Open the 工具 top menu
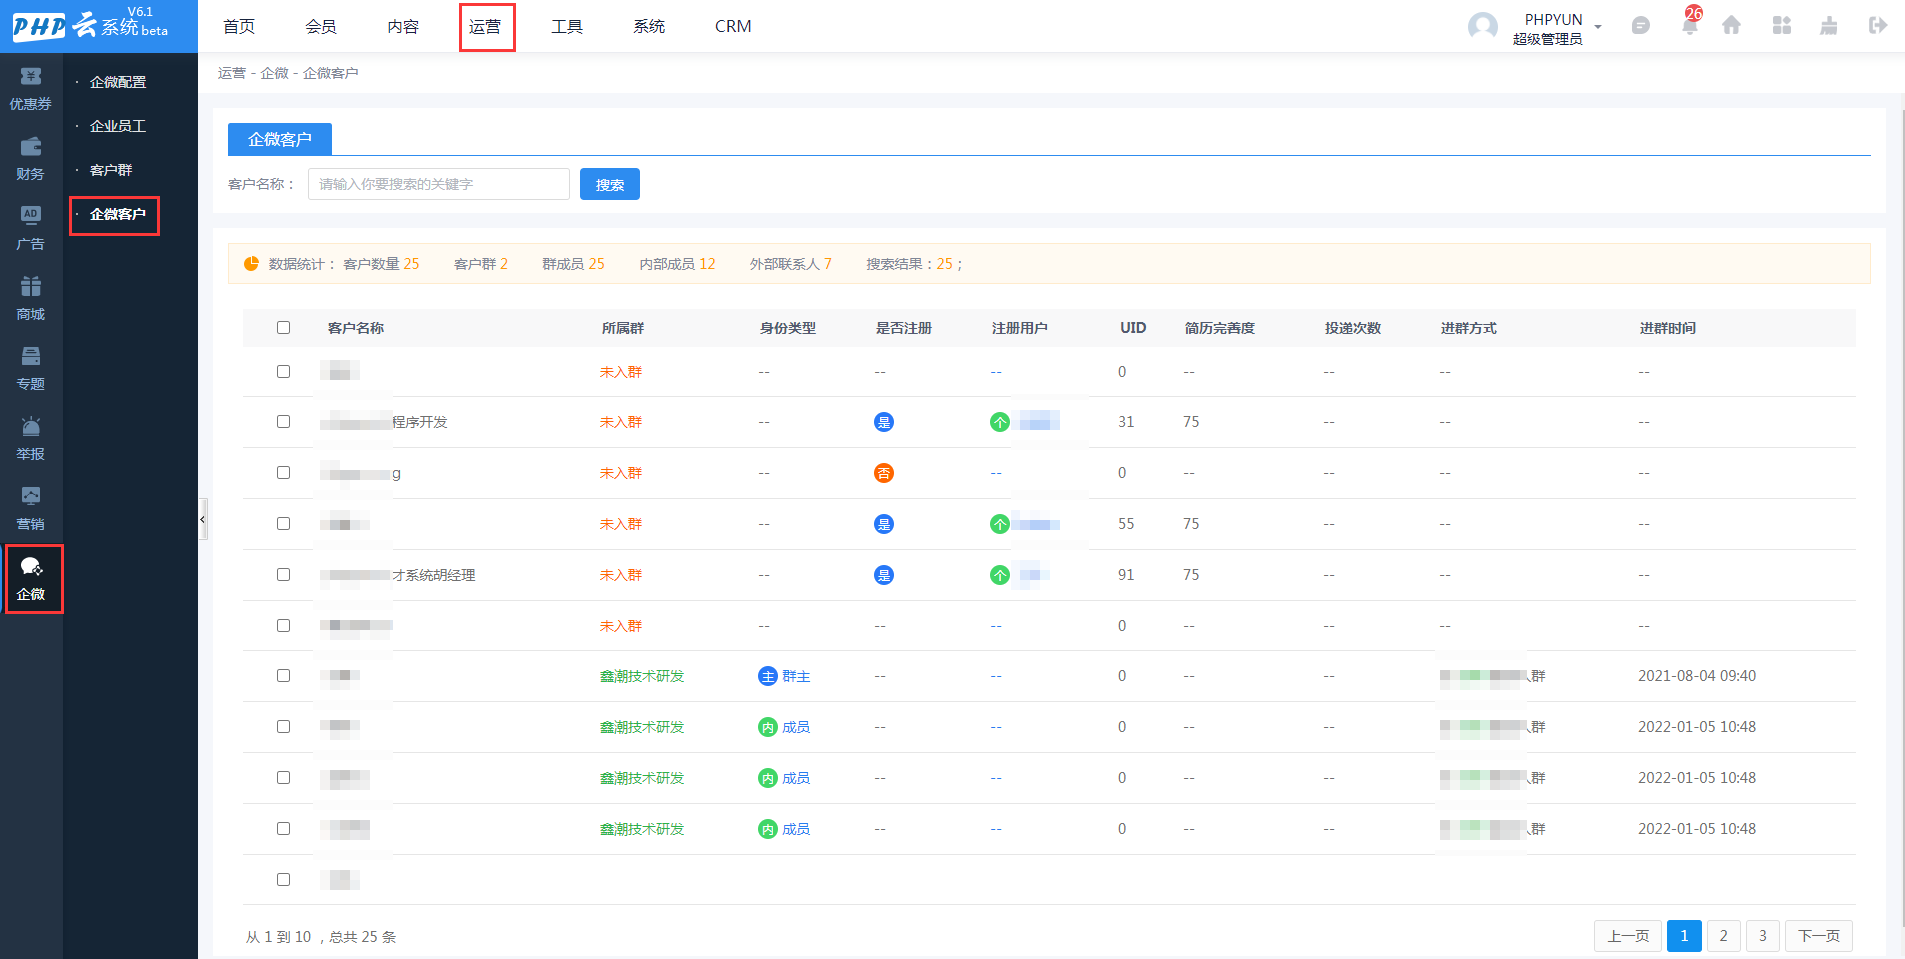This screenshot has width=1905, height=959. point(567,26)
